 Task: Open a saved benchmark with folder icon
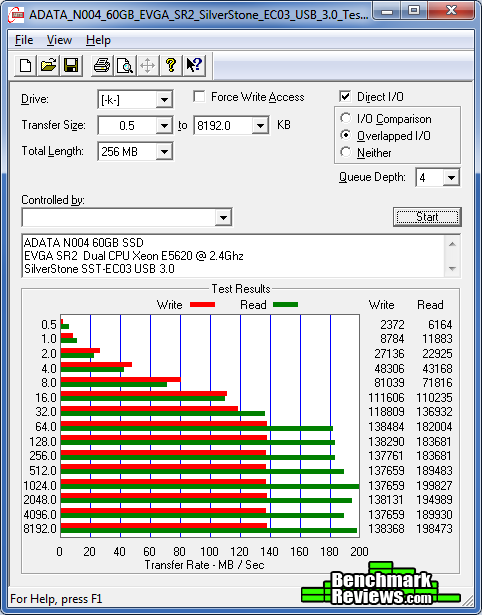[48, 65]
